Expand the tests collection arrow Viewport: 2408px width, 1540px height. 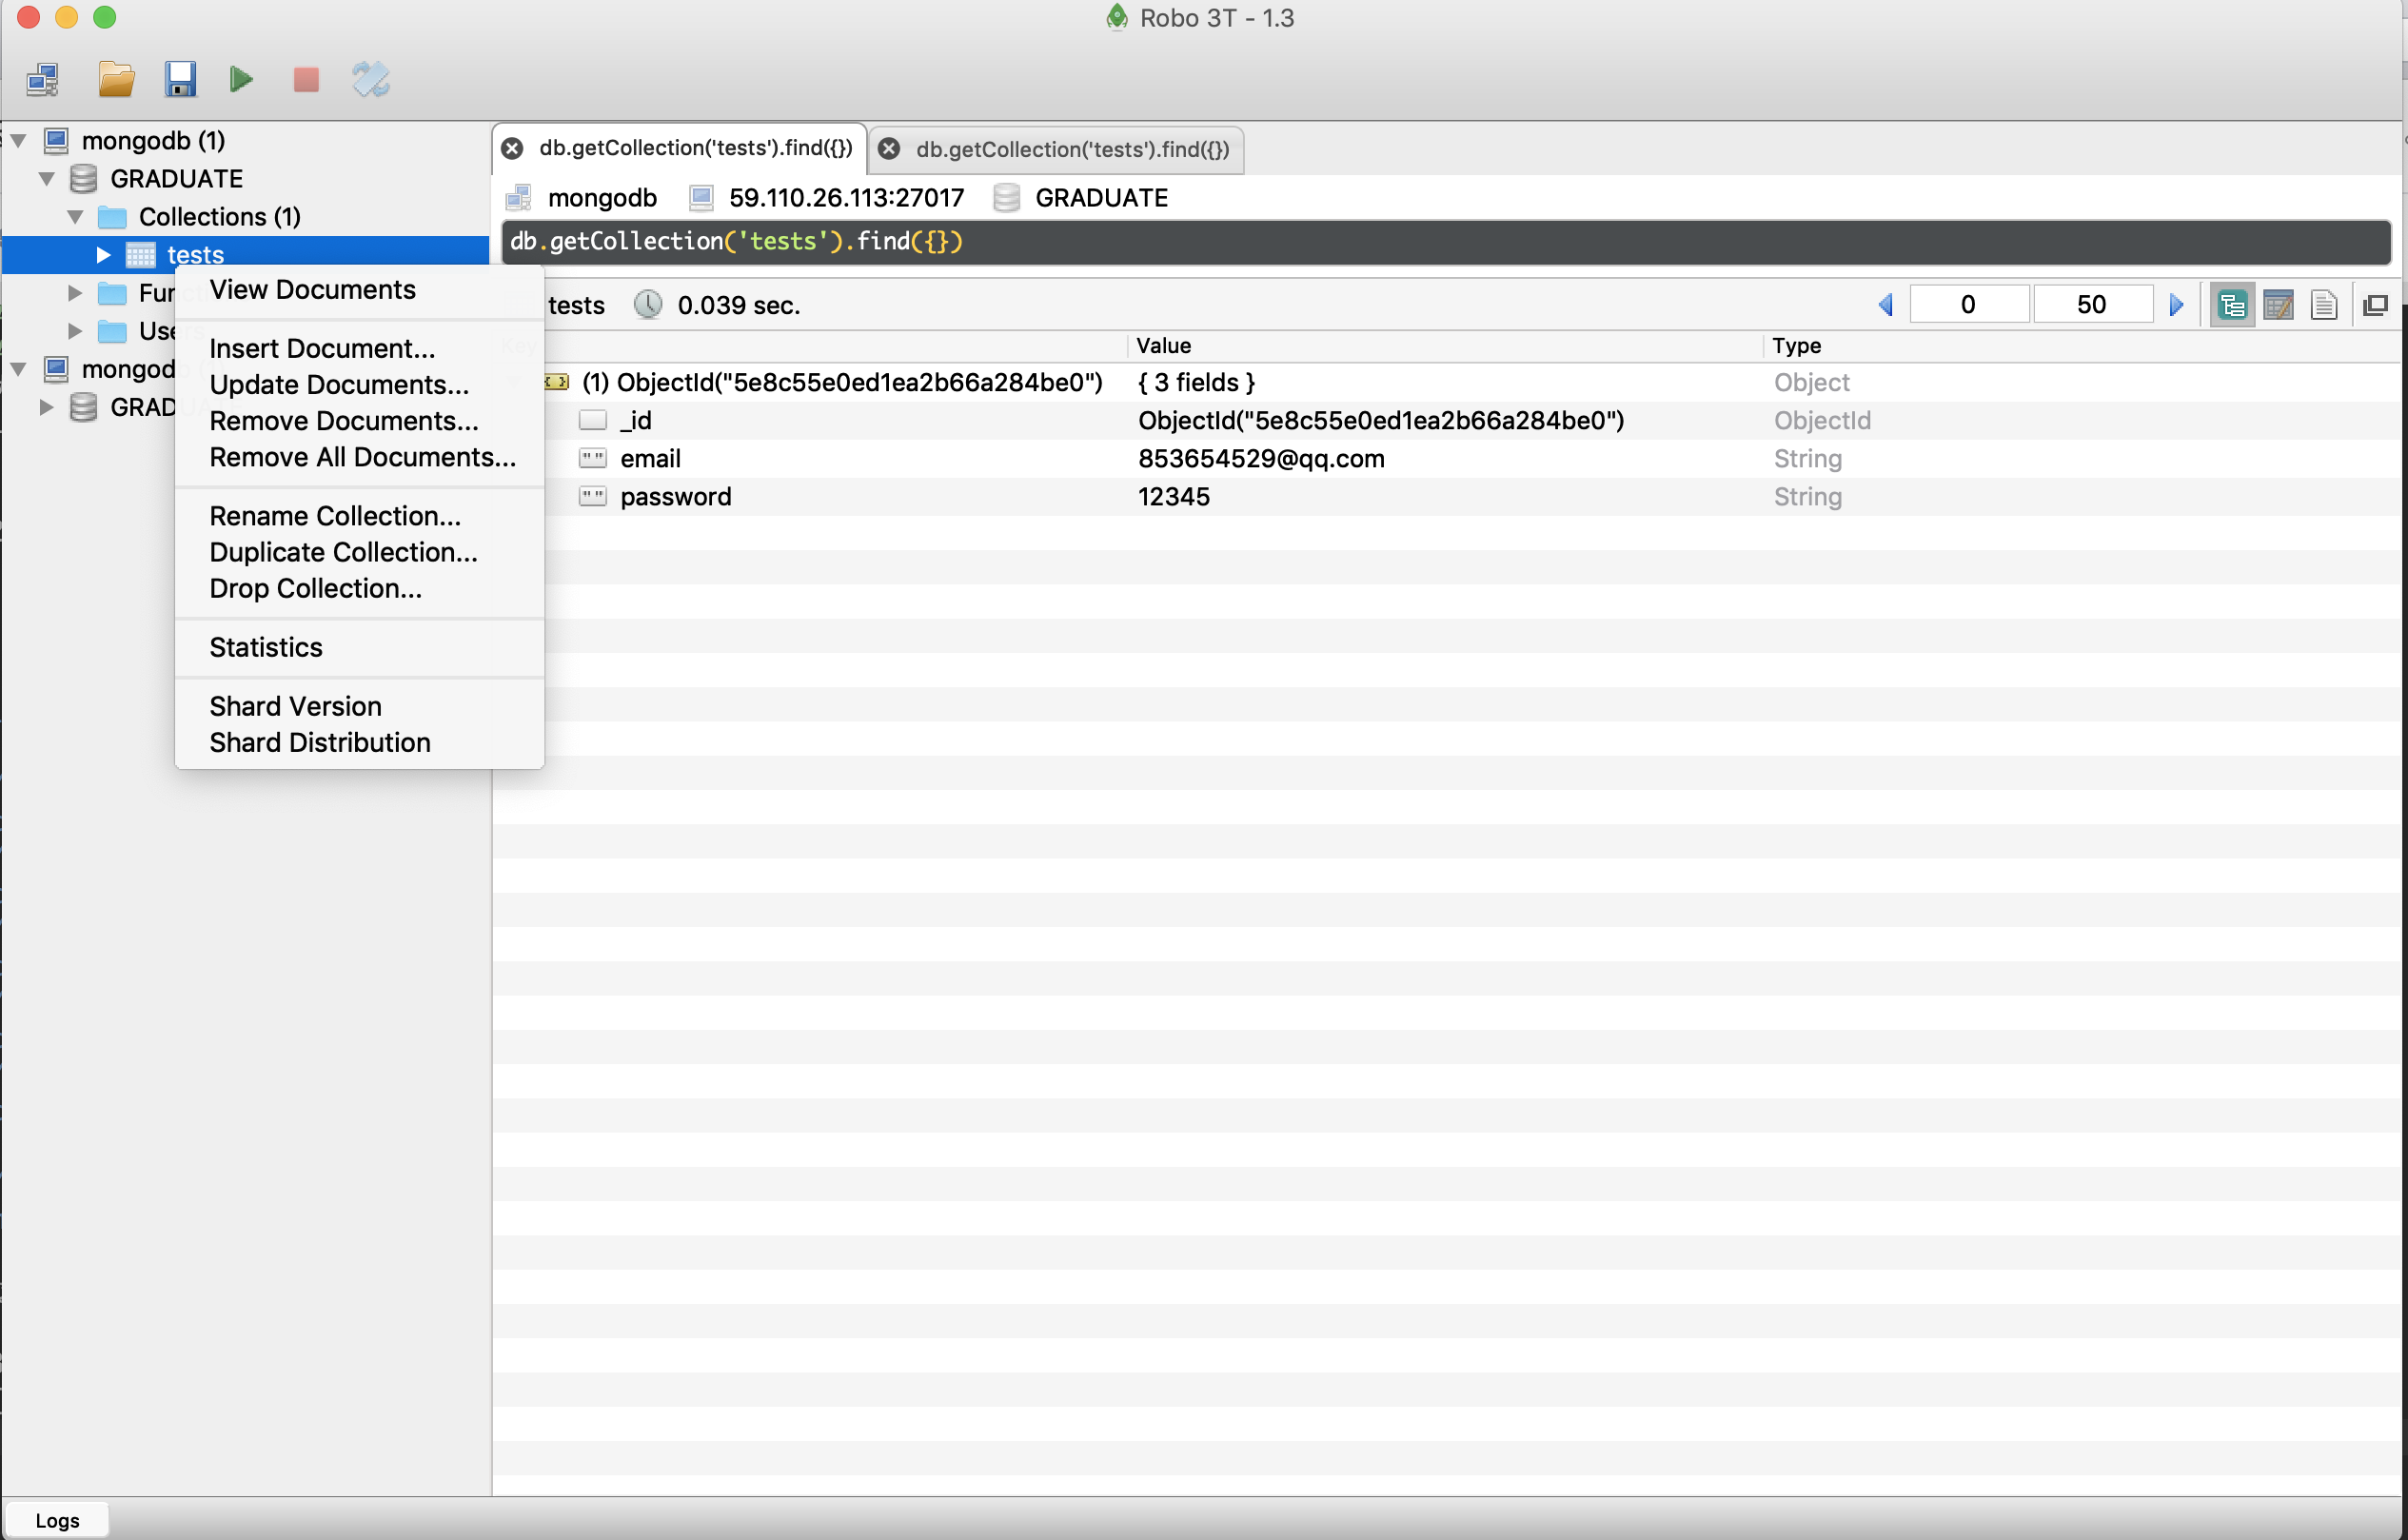click(x=103, y=255)
